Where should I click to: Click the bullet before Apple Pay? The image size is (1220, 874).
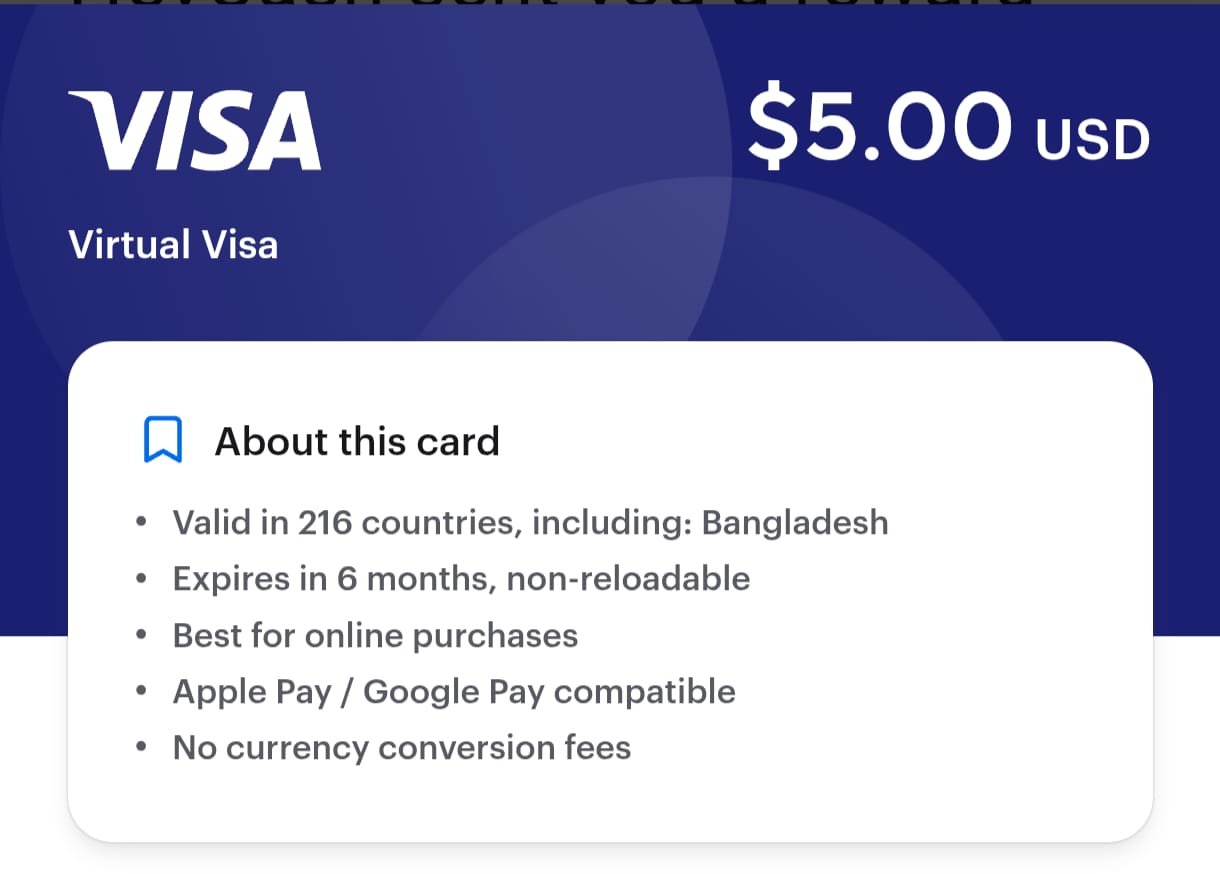[142, 692]
